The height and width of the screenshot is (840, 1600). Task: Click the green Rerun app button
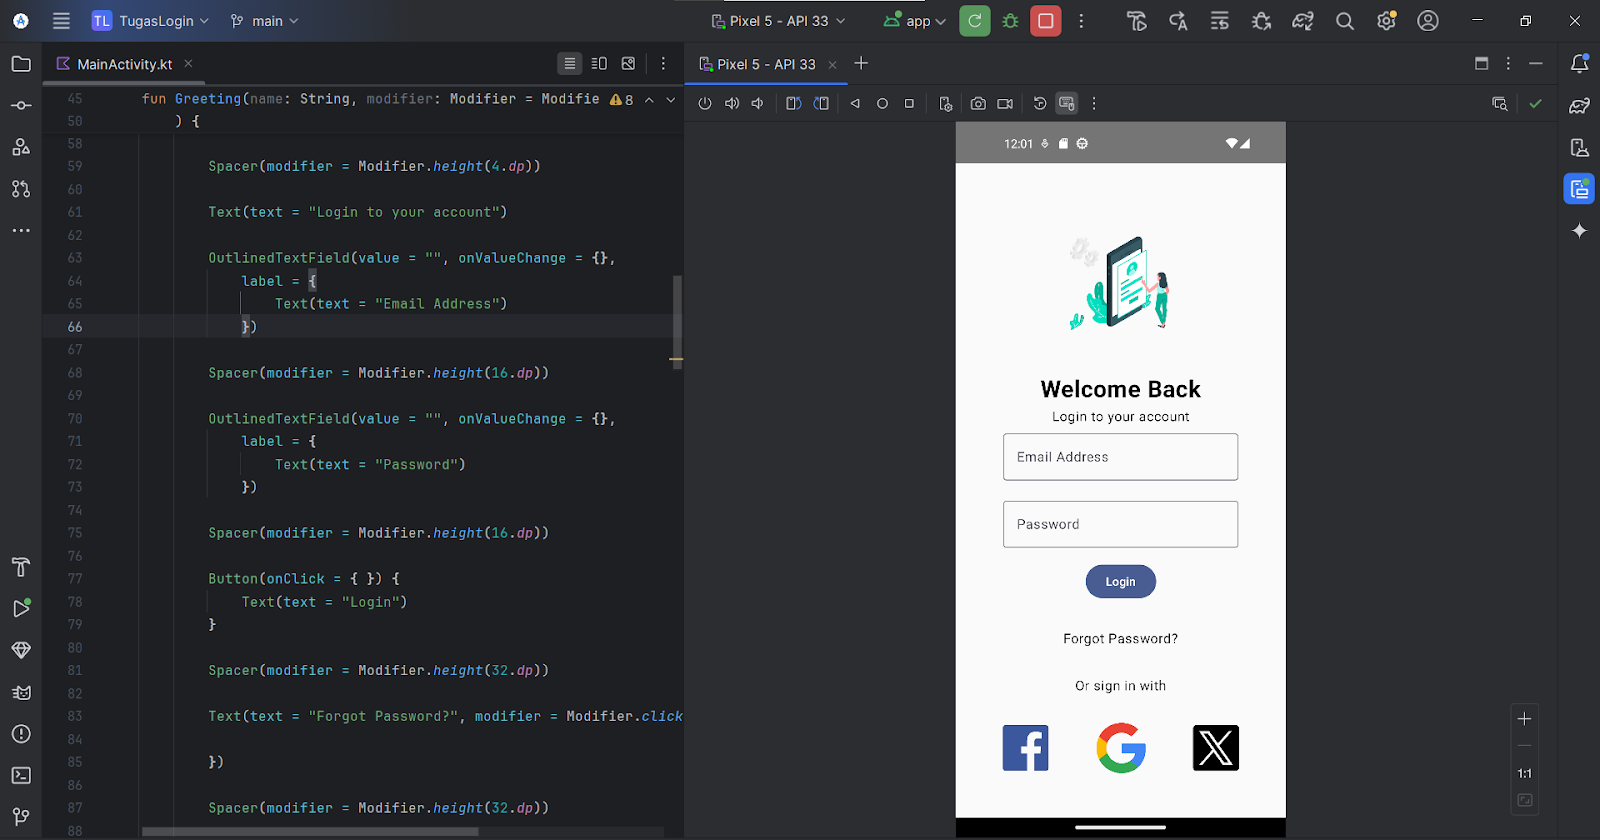tap(975, 21)
